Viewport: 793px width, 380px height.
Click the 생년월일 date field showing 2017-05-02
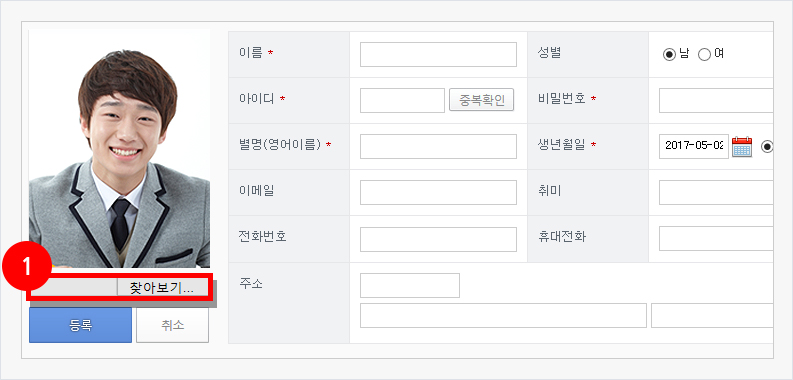[694, 146]
